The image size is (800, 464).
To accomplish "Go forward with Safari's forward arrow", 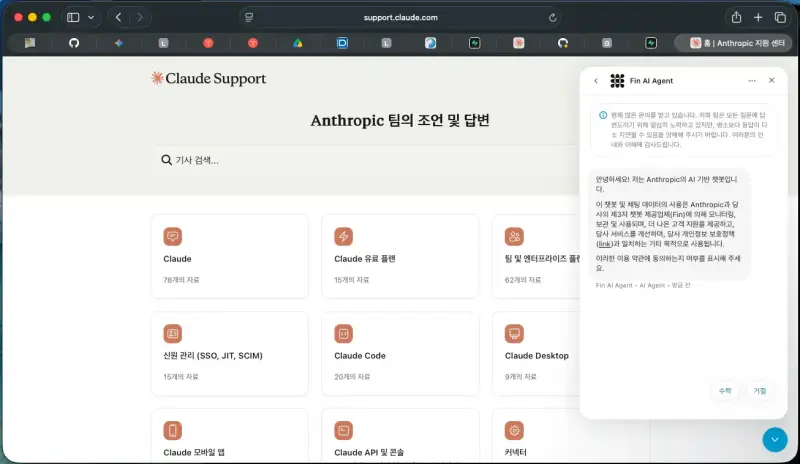I will click(140, 17).
